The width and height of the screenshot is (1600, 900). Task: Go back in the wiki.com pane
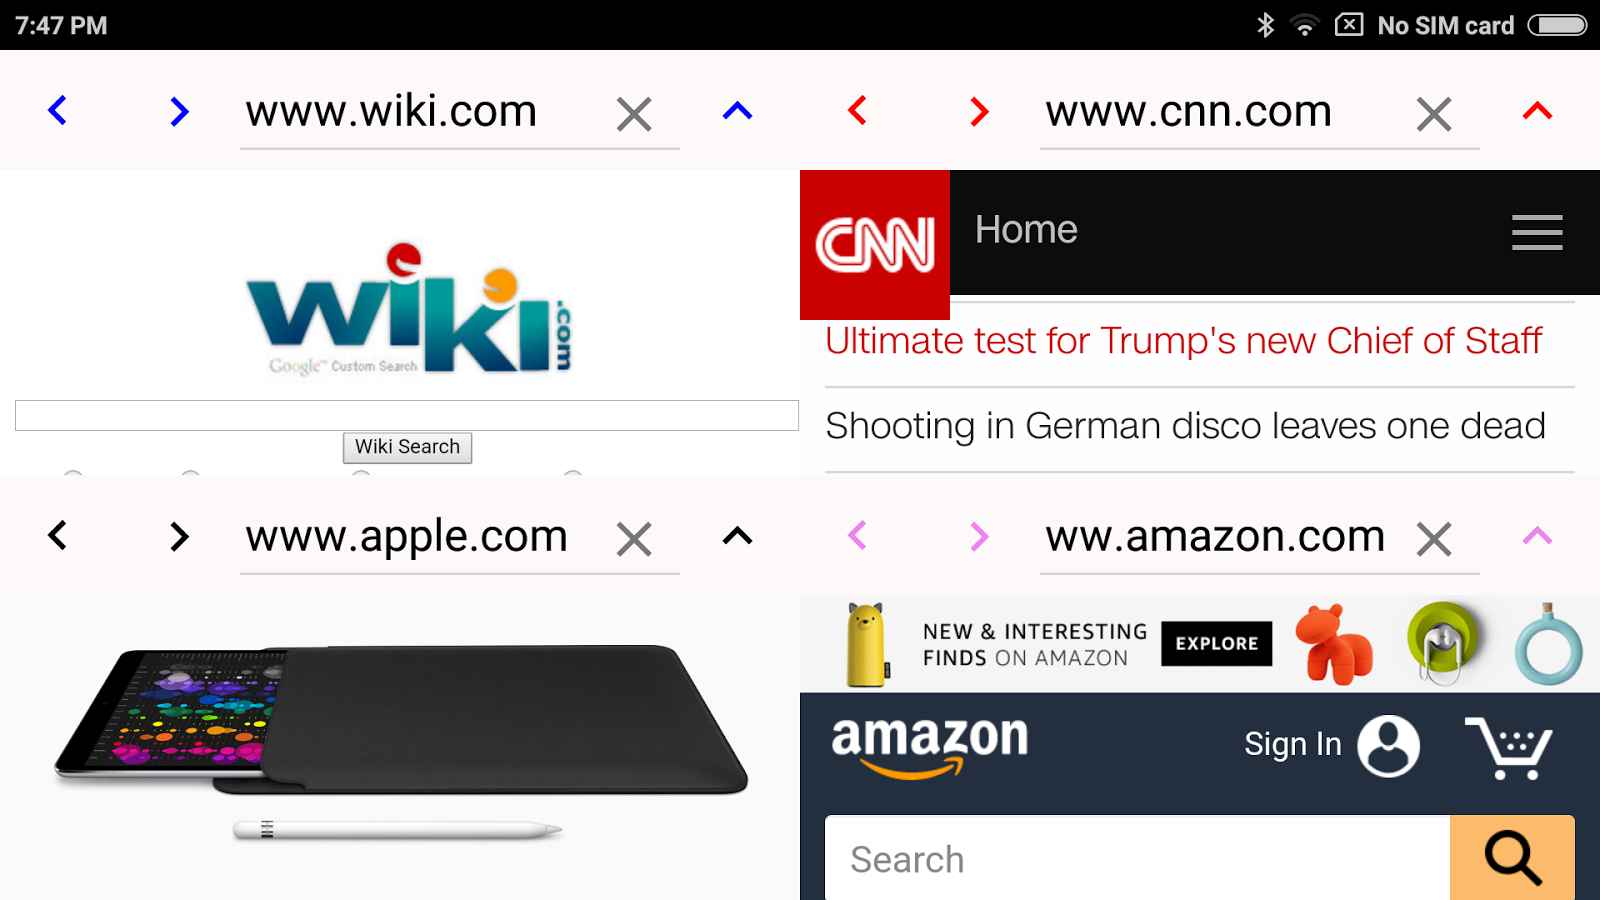coord(58,110)
